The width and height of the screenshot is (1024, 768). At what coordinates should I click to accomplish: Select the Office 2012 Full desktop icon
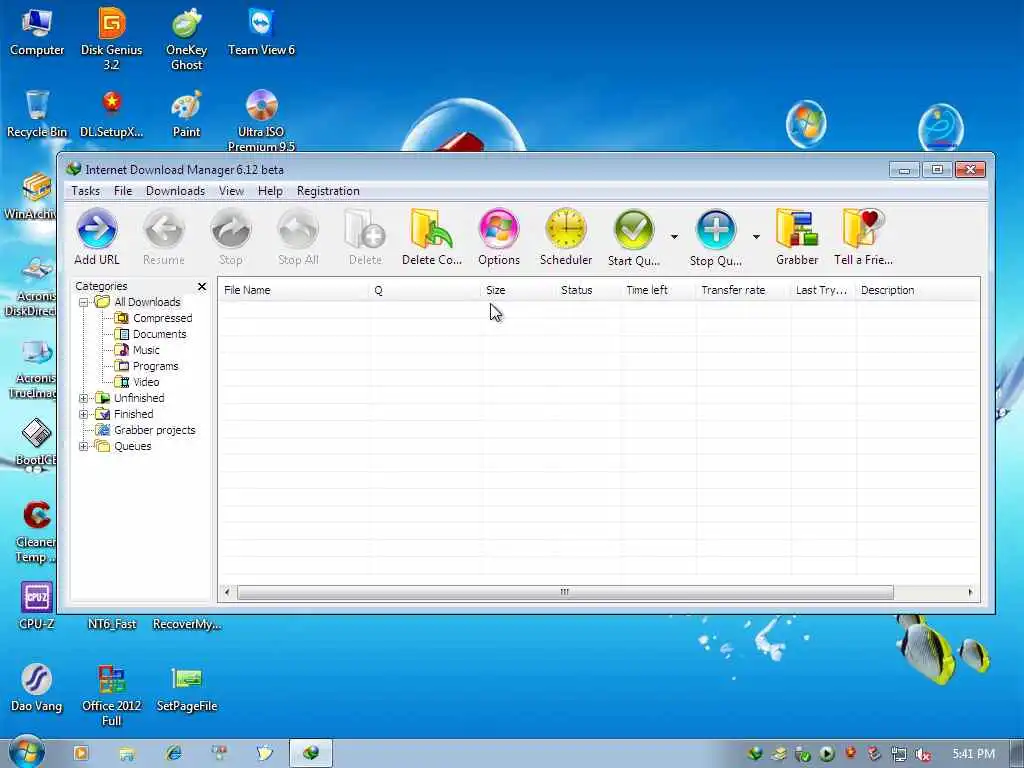(x=112, y=695)
